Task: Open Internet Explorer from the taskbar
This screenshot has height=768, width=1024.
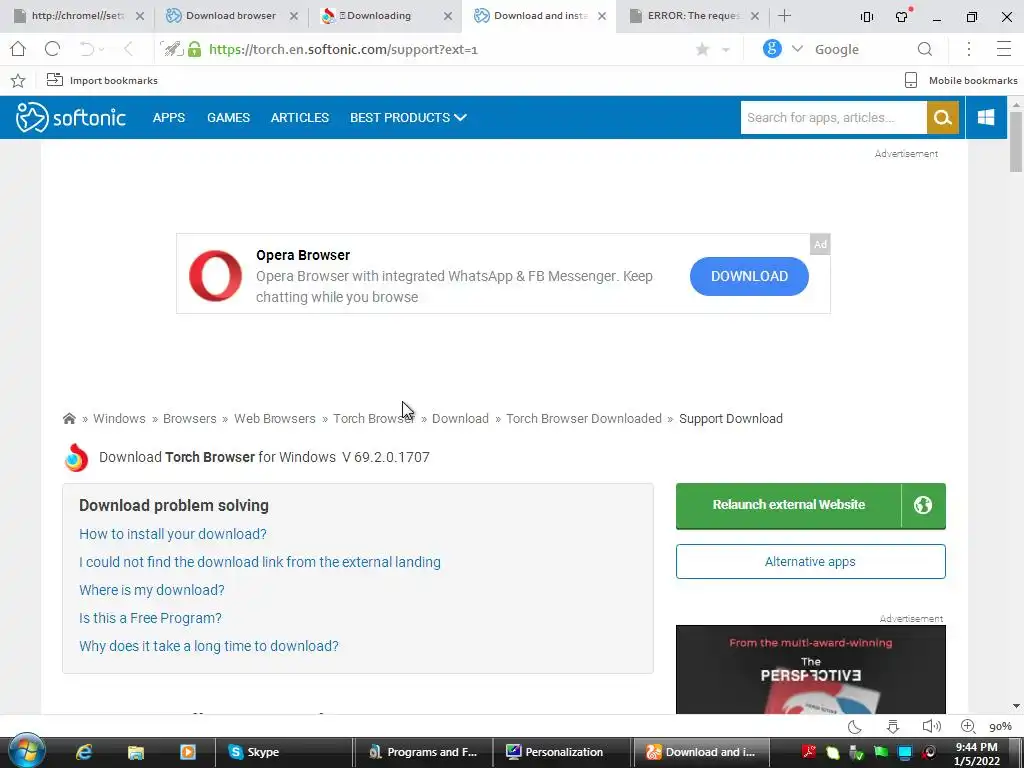Action: click(x=84, y=752)
